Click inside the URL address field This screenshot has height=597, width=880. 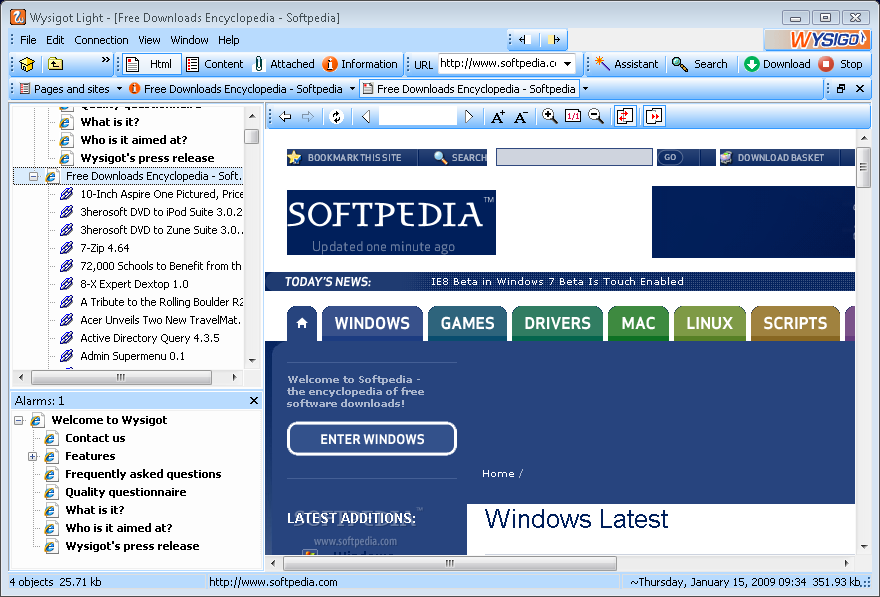tap(498, 64)
